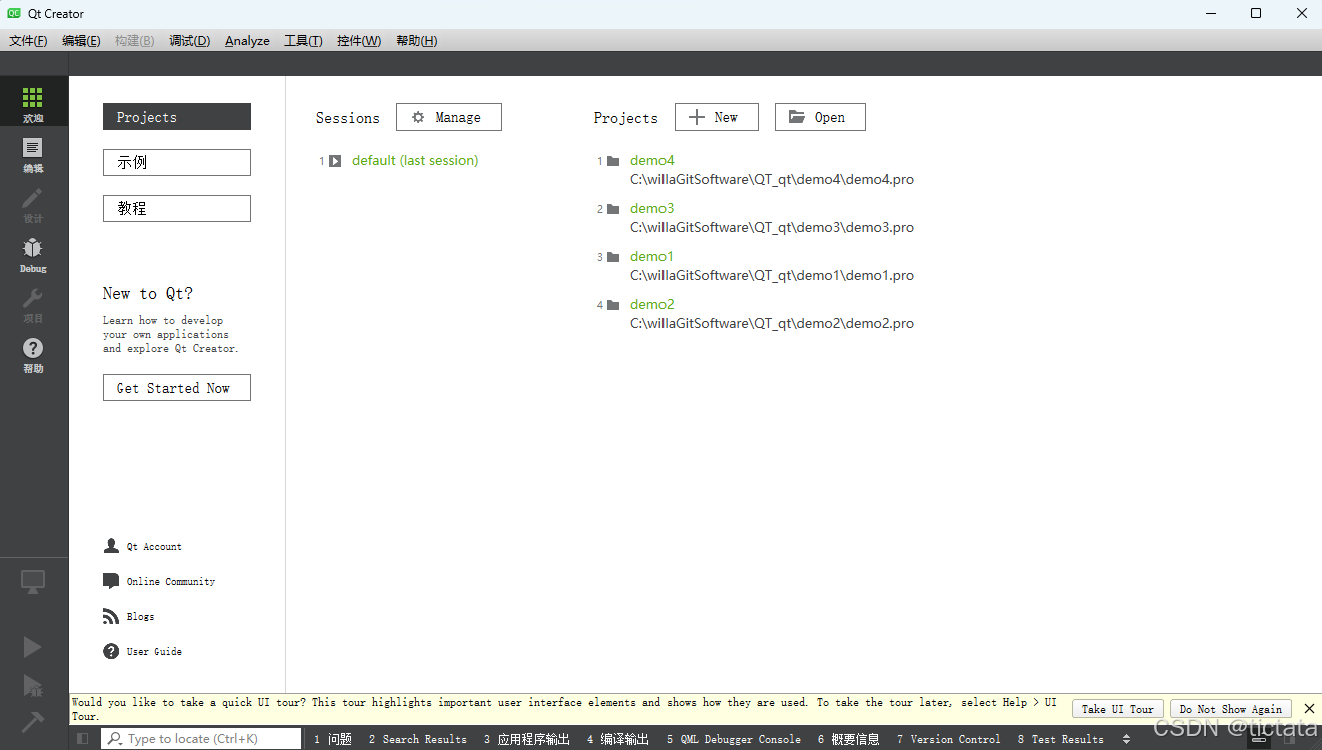Viewport: 1322px width, 750px height.
Task: Open the 4 编译输出 output pane
Action: point(618,739)
